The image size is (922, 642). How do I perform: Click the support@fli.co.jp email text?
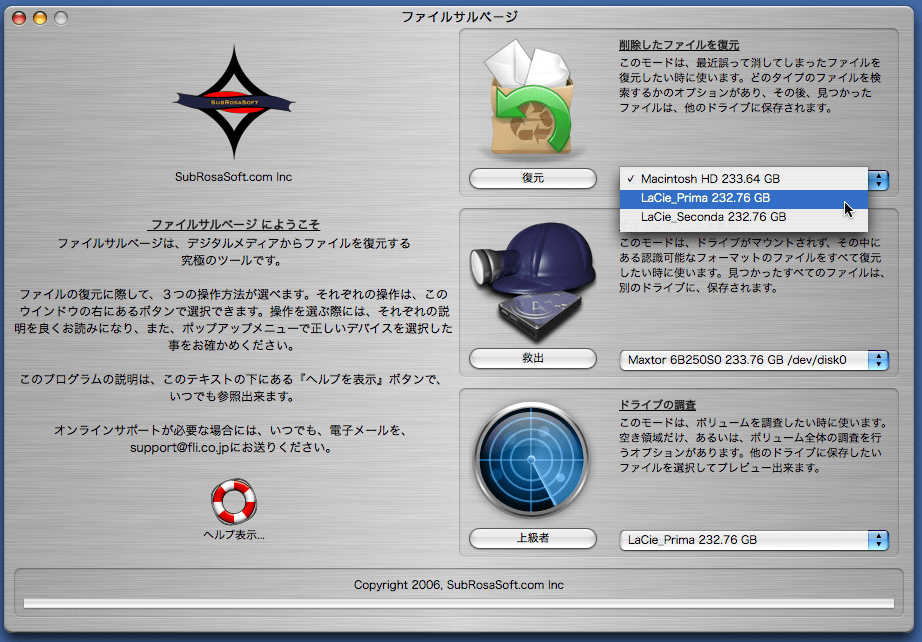[x=180, y=447]
